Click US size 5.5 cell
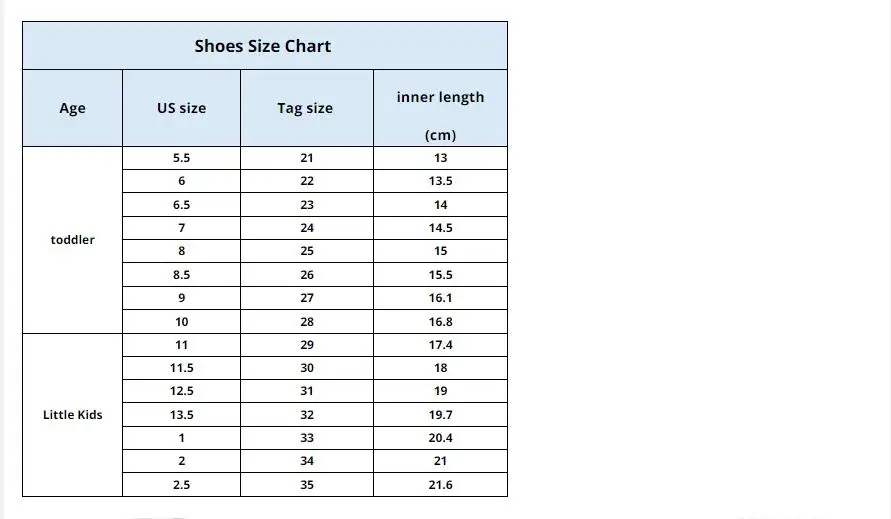Image resolution: width=891 pixels, height=519 pixels. point(181,158)
